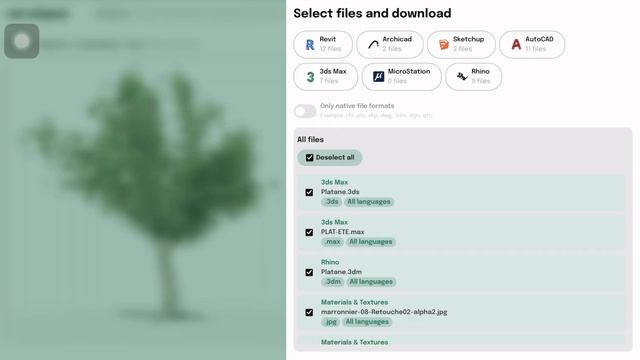Click the Platane.3dm file name
640x360 pixels.
point(341,272)
